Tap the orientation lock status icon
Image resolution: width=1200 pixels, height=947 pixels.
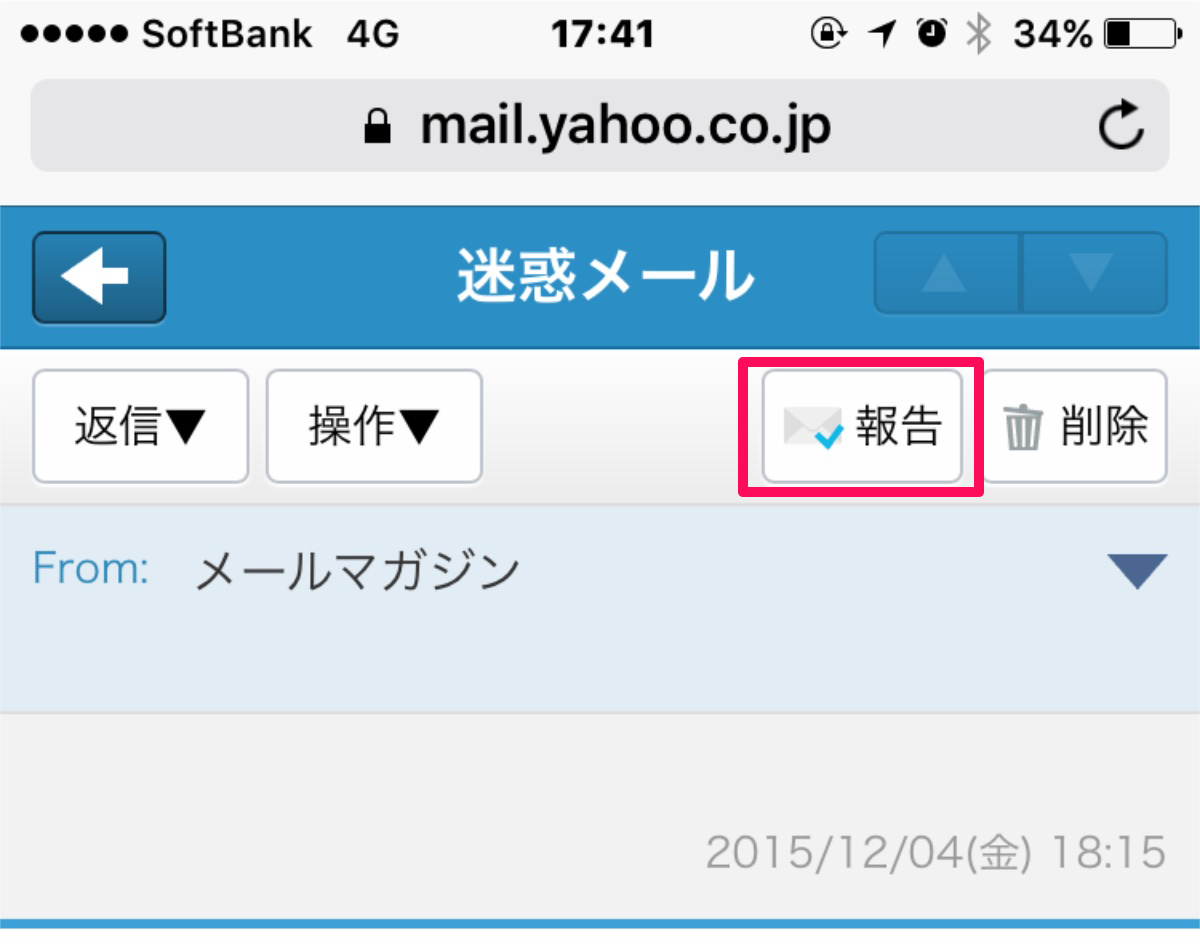(829, 35)
